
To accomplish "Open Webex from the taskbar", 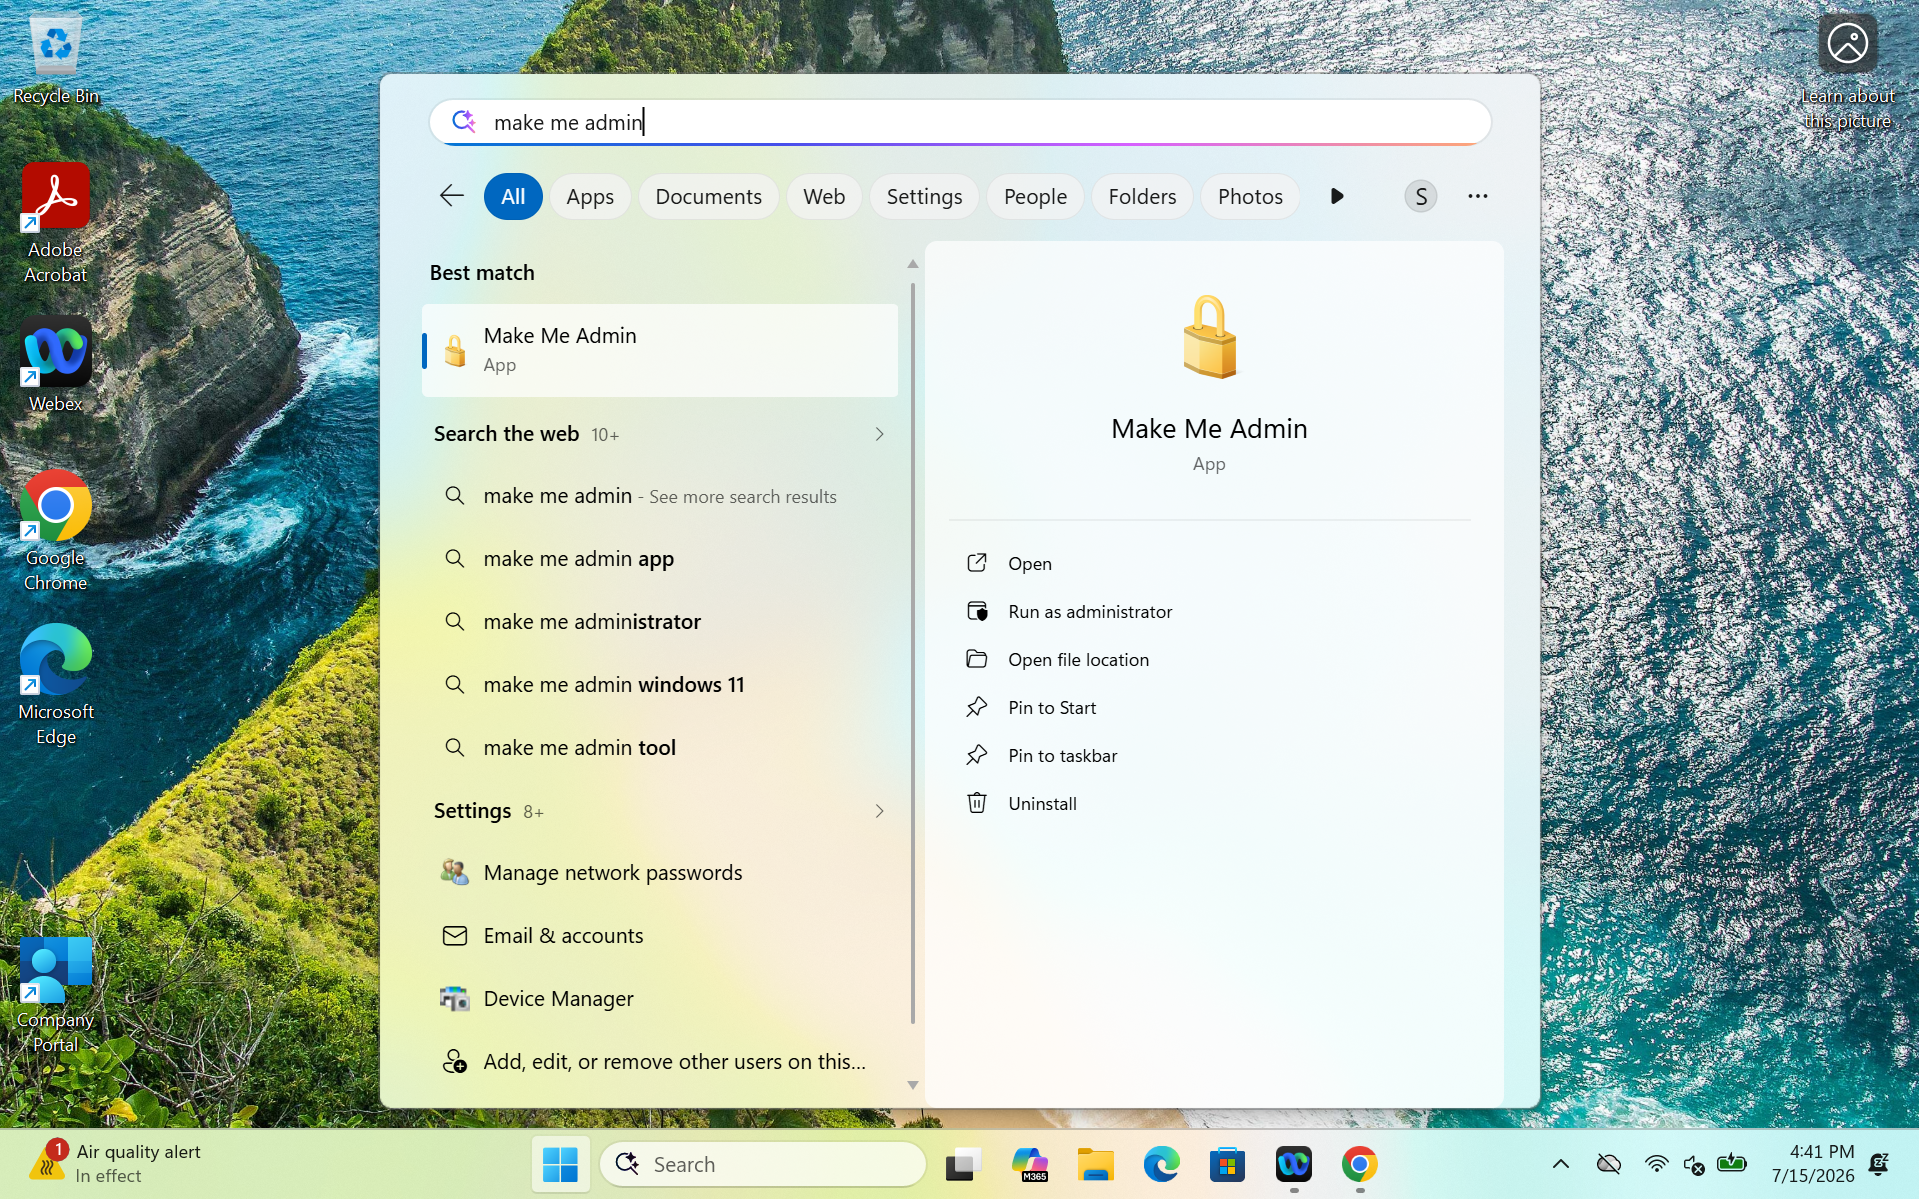I will pos(1293,1164).
